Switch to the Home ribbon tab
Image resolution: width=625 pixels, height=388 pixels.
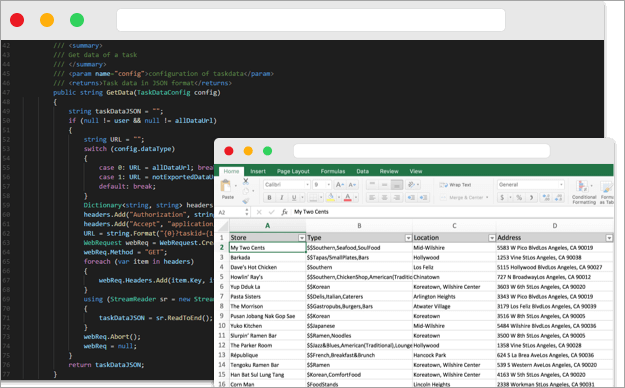point(231,171)
